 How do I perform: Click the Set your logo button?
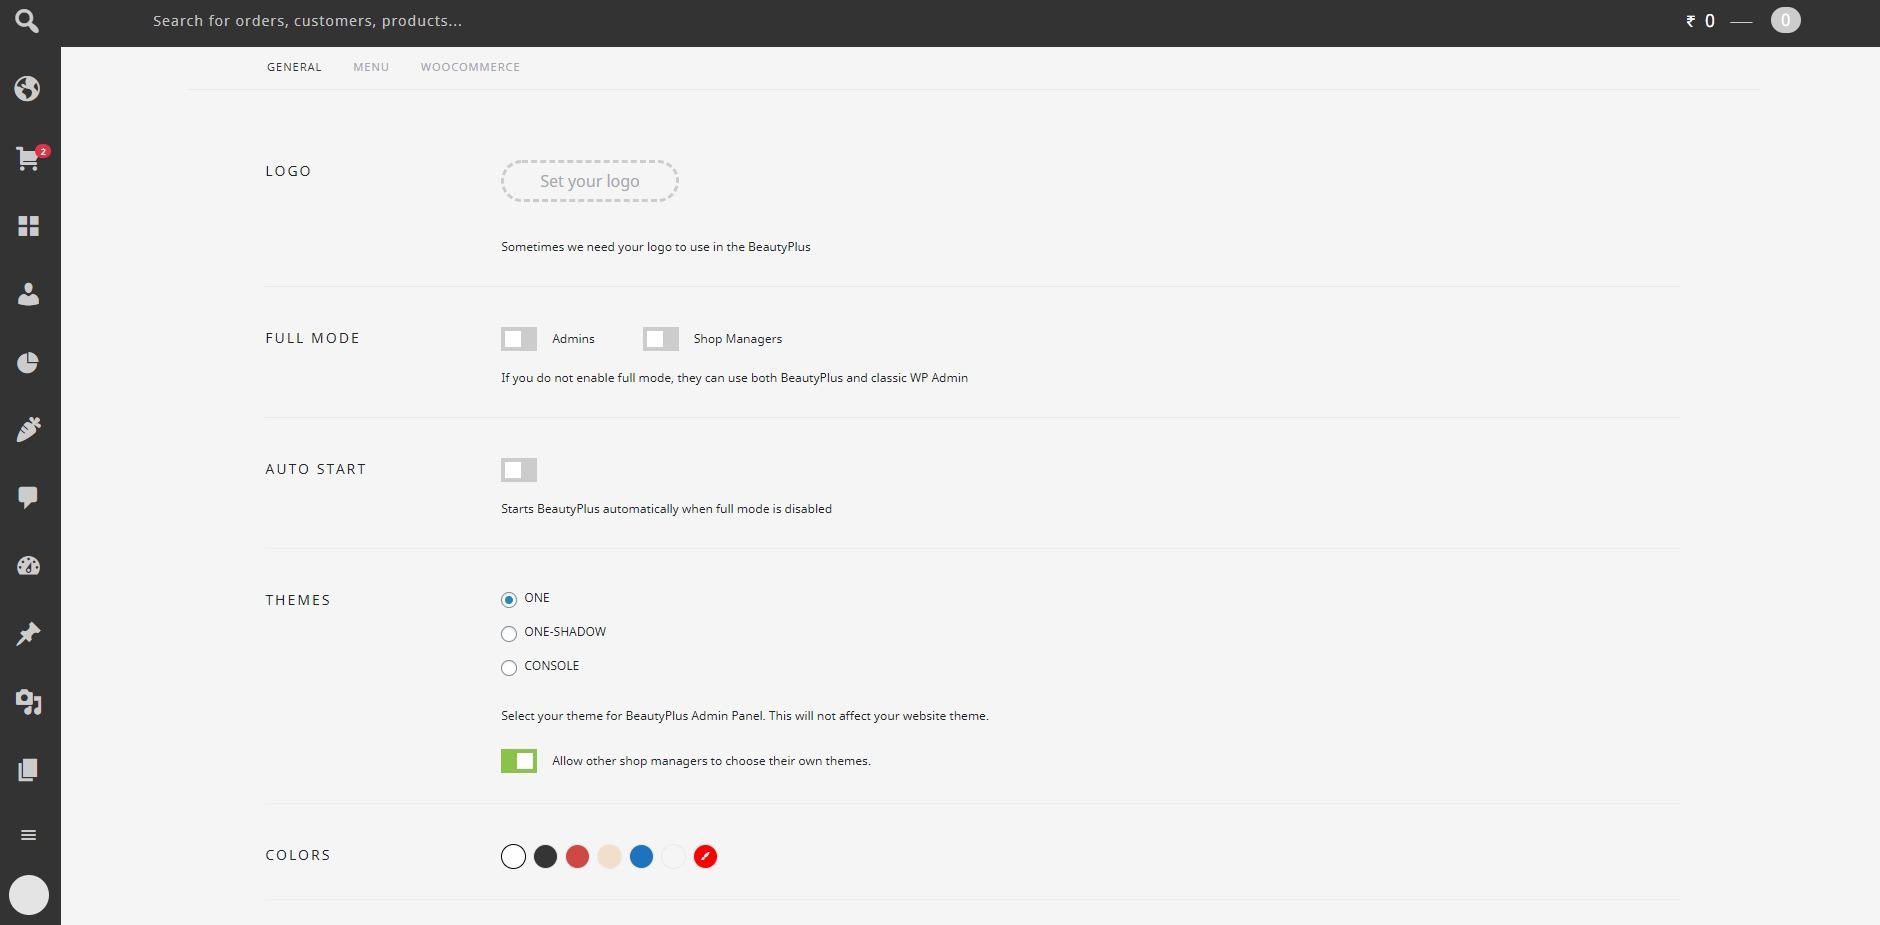(x=590, y=181)
